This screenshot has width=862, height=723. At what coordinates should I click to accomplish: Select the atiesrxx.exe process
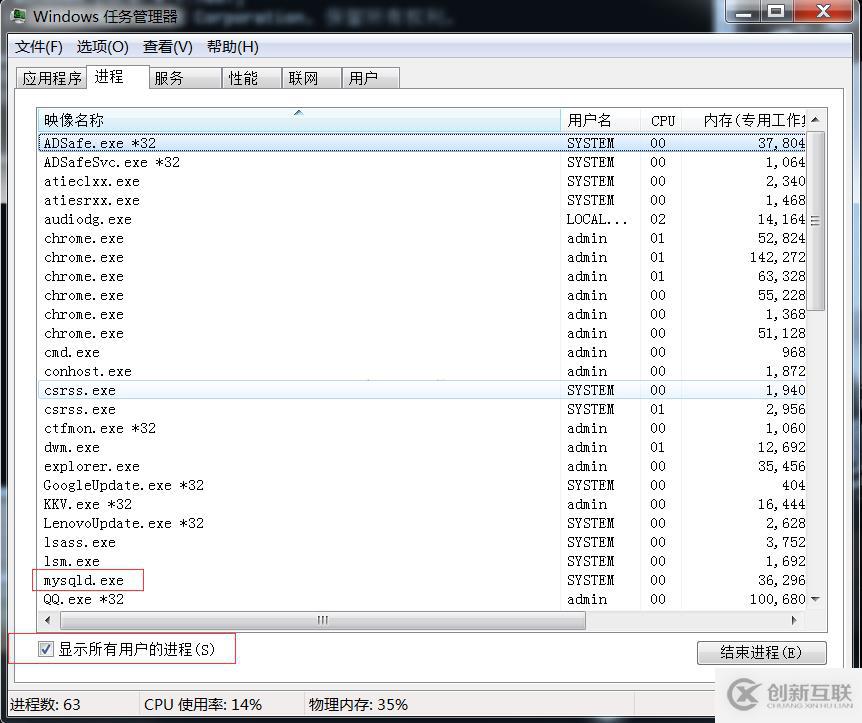tap(422, 200)
